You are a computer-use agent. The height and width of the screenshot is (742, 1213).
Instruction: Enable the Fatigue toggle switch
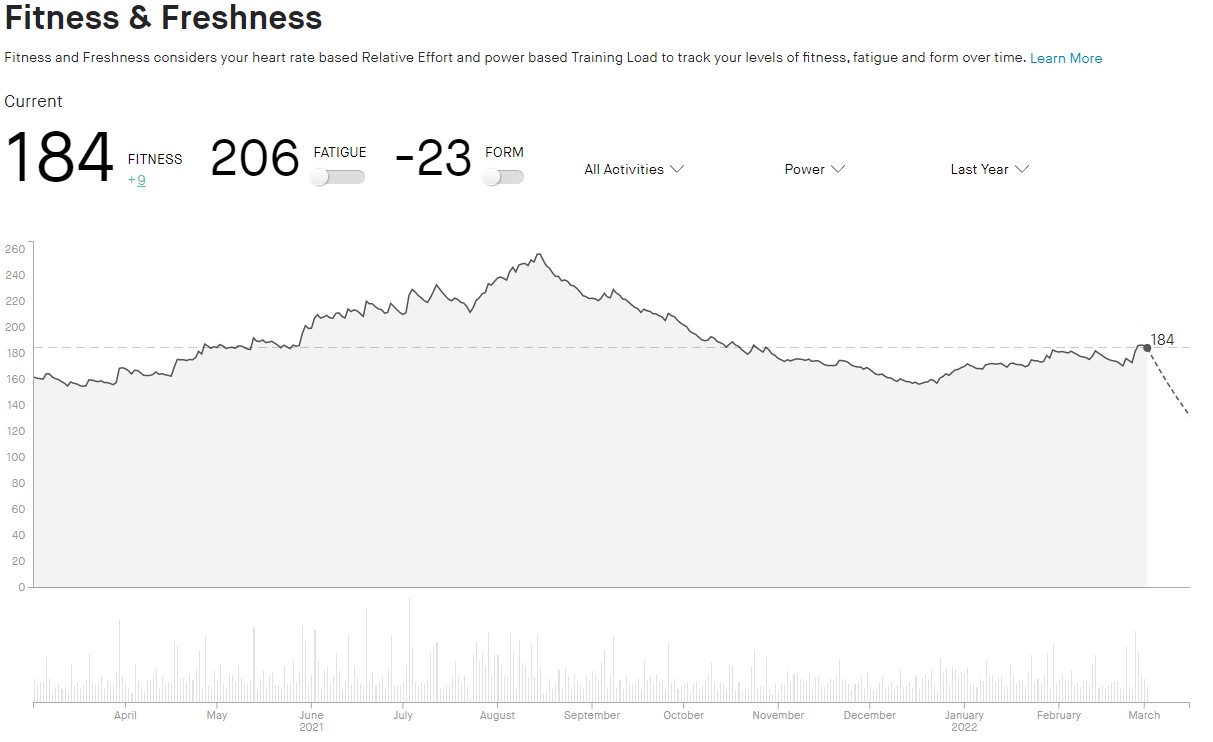(x=338, y=177)
